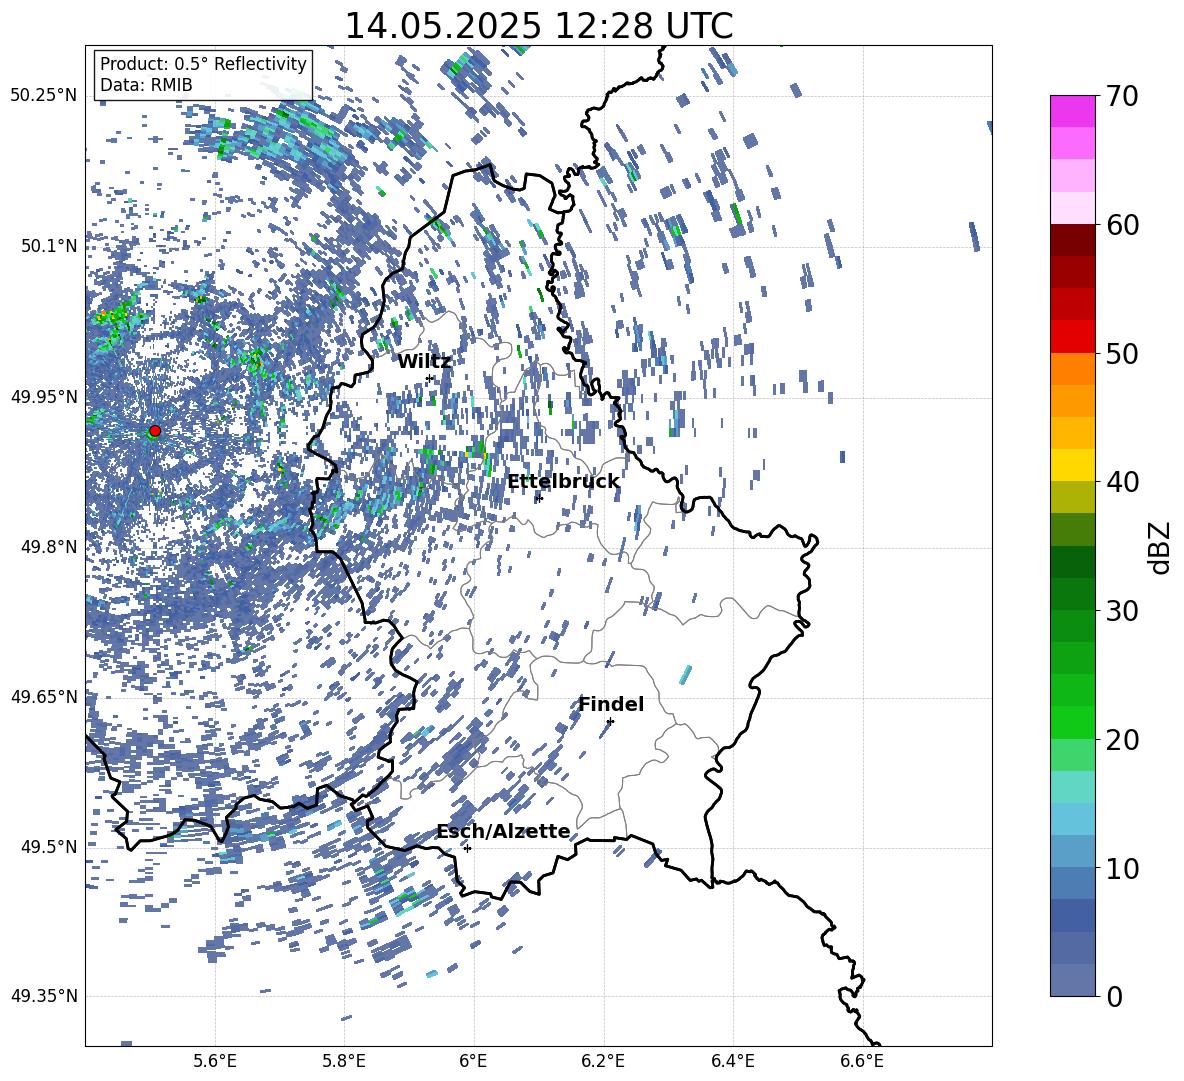Click the latitude label '49.95°N'
Image resolution: width=1184 pixels, height=1081 pixels.
44,396
